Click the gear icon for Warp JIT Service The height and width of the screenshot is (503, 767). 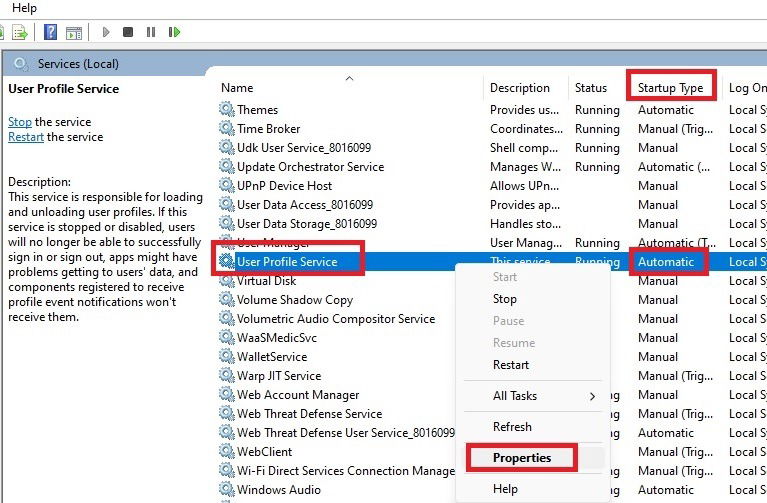coord(226,375)
